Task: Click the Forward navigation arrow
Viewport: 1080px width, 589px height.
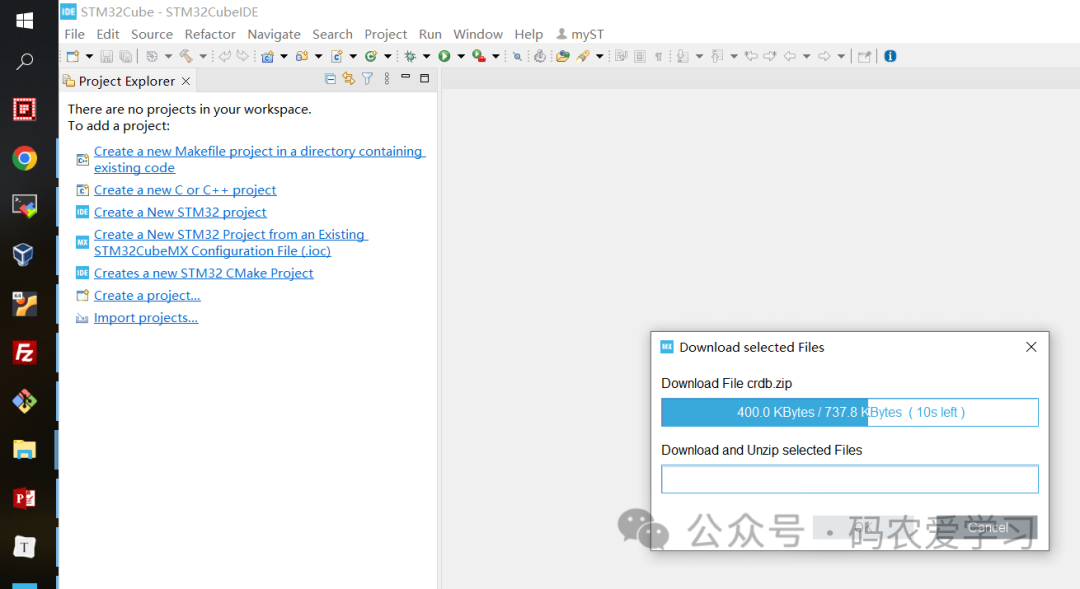Action: (824, 56)
